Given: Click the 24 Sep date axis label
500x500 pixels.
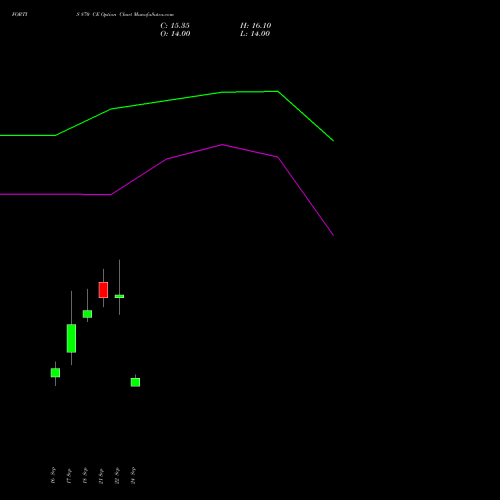Looking at the screenshot, I should 133,475.
